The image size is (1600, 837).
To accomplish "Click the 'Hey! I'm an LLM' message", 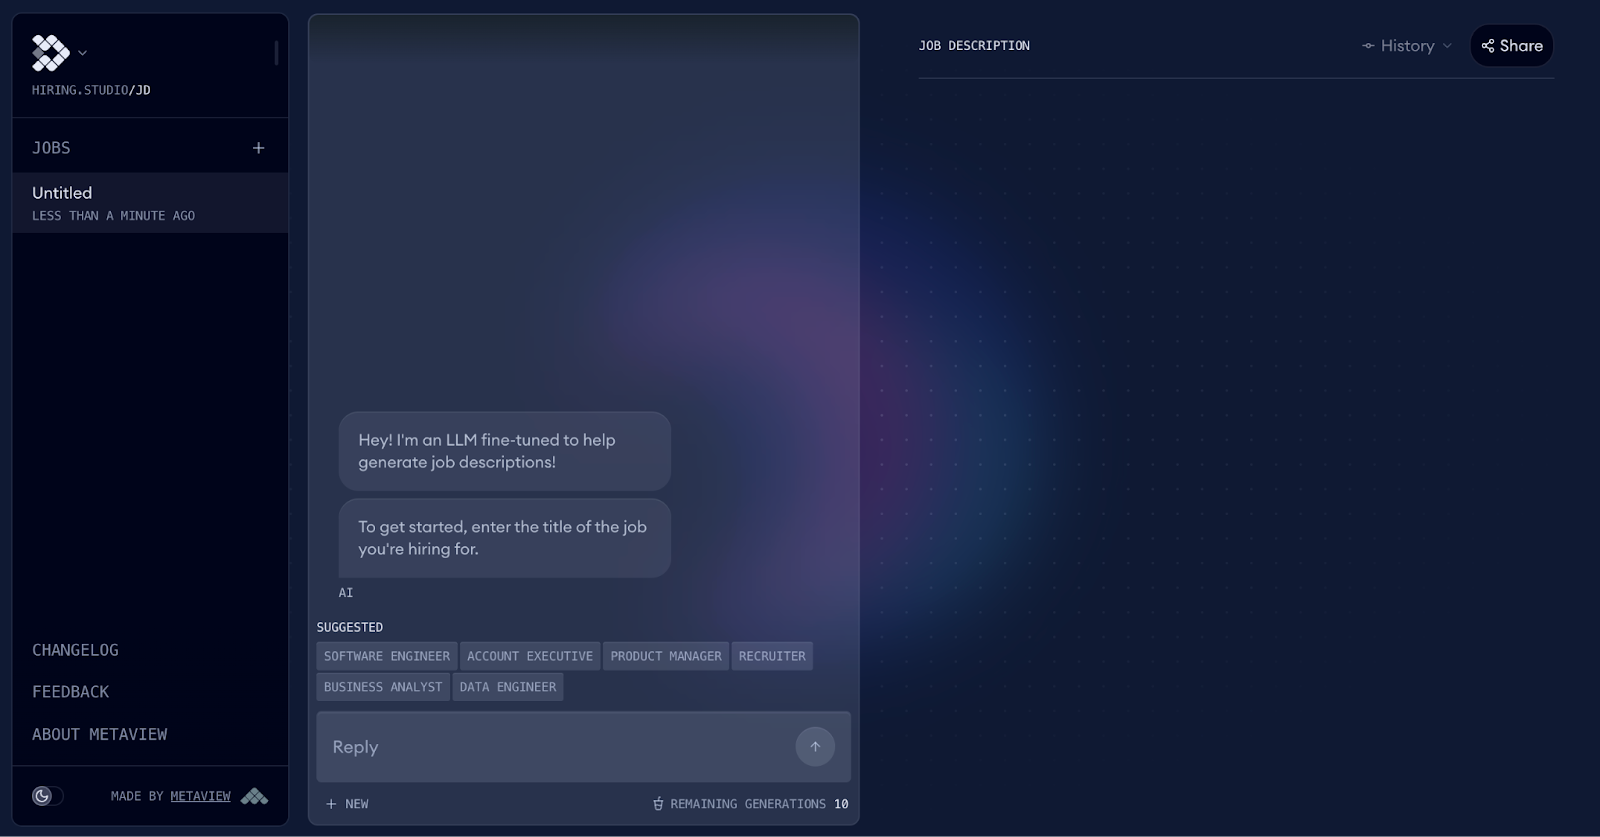I will click(x=505, y=451).
